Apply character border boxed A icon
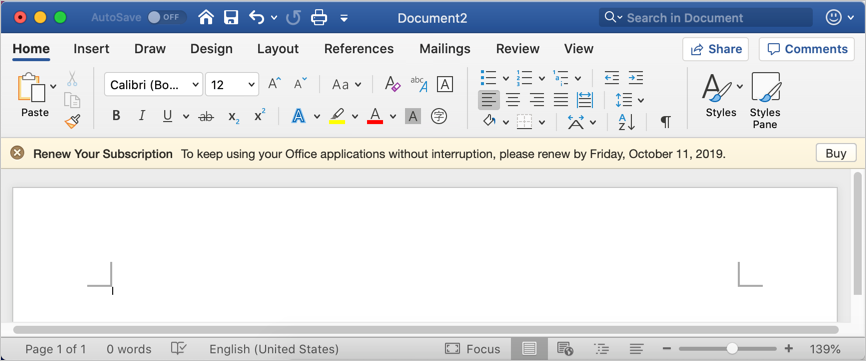Viewport: 866px width, 361px height. [445, 84]
